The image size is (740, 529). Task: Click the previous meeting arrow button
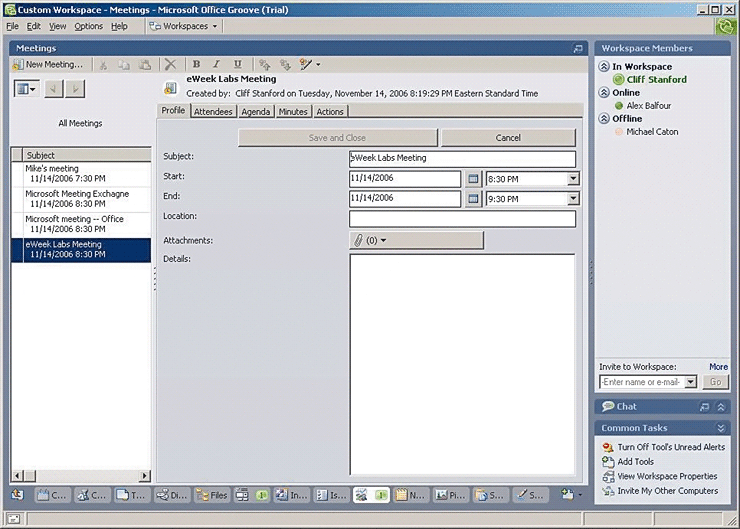coord(54,88)
